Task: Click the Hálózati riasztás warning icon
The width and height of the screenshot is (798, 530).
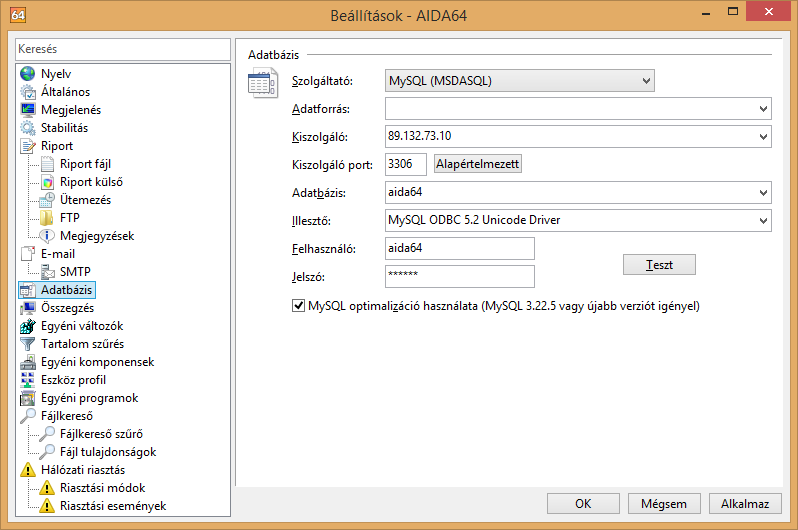Action: [27, 470]
